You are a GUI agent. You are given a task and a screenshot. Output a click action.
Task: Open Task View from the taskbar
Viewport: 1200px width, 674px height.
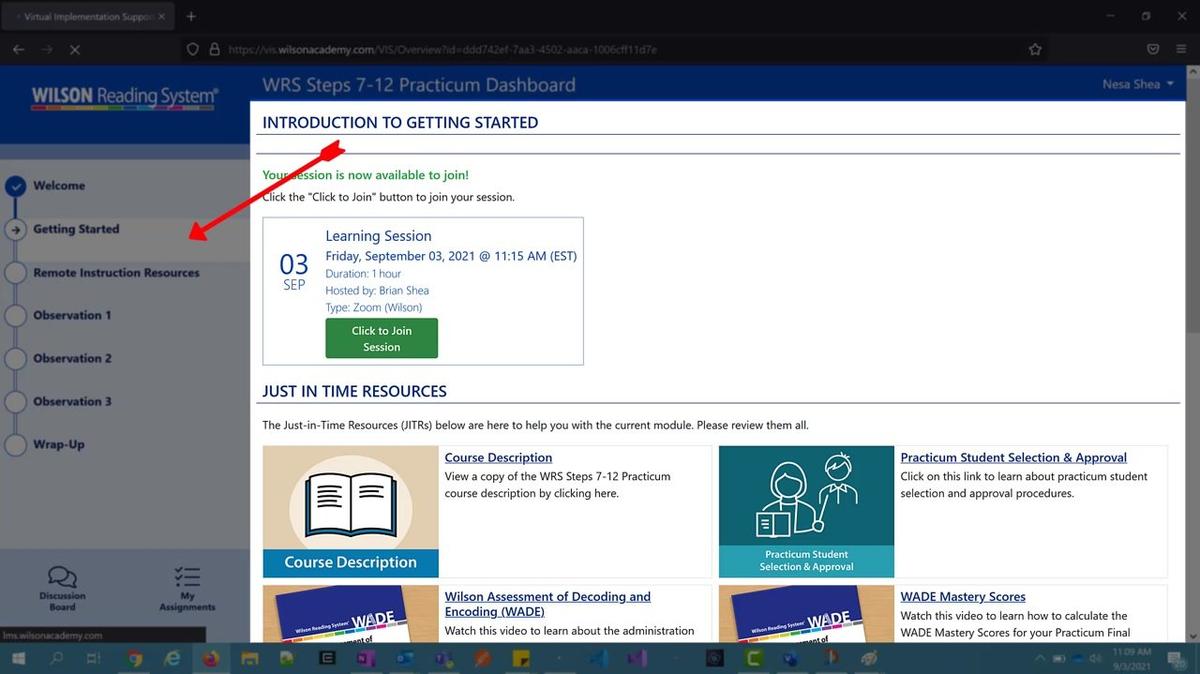(x=94, y=658)
